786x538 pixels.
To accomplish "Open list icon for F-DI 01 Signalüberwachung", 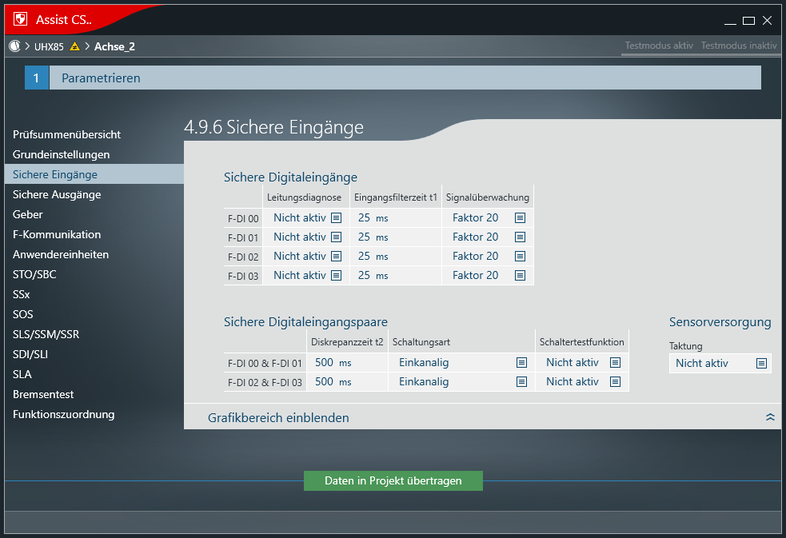I will click(x=520, y=237).
